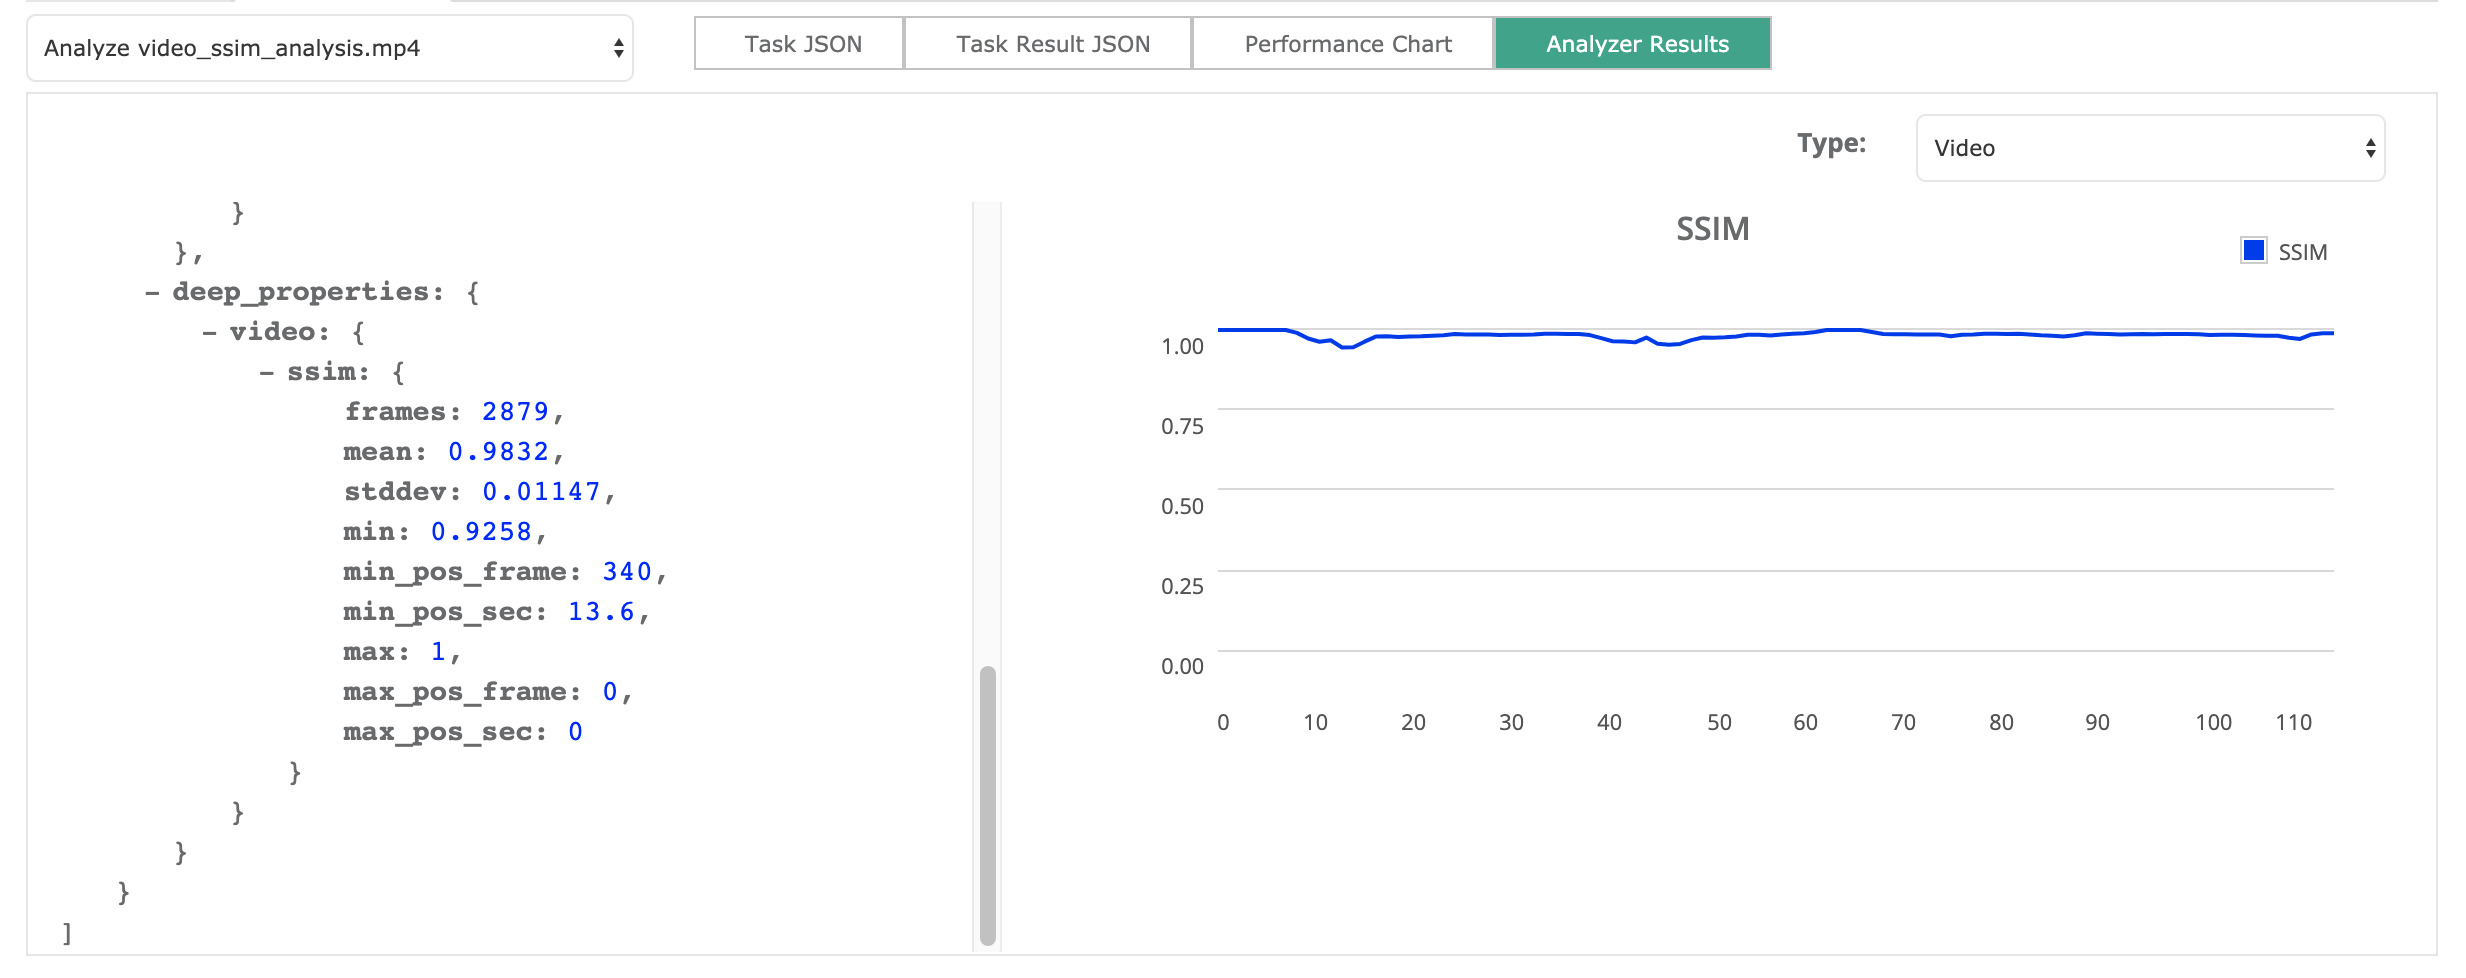This screenshot has width=2466, height=978.
Task: Open the Performance Chart tab
Action: pos(1343,44)
